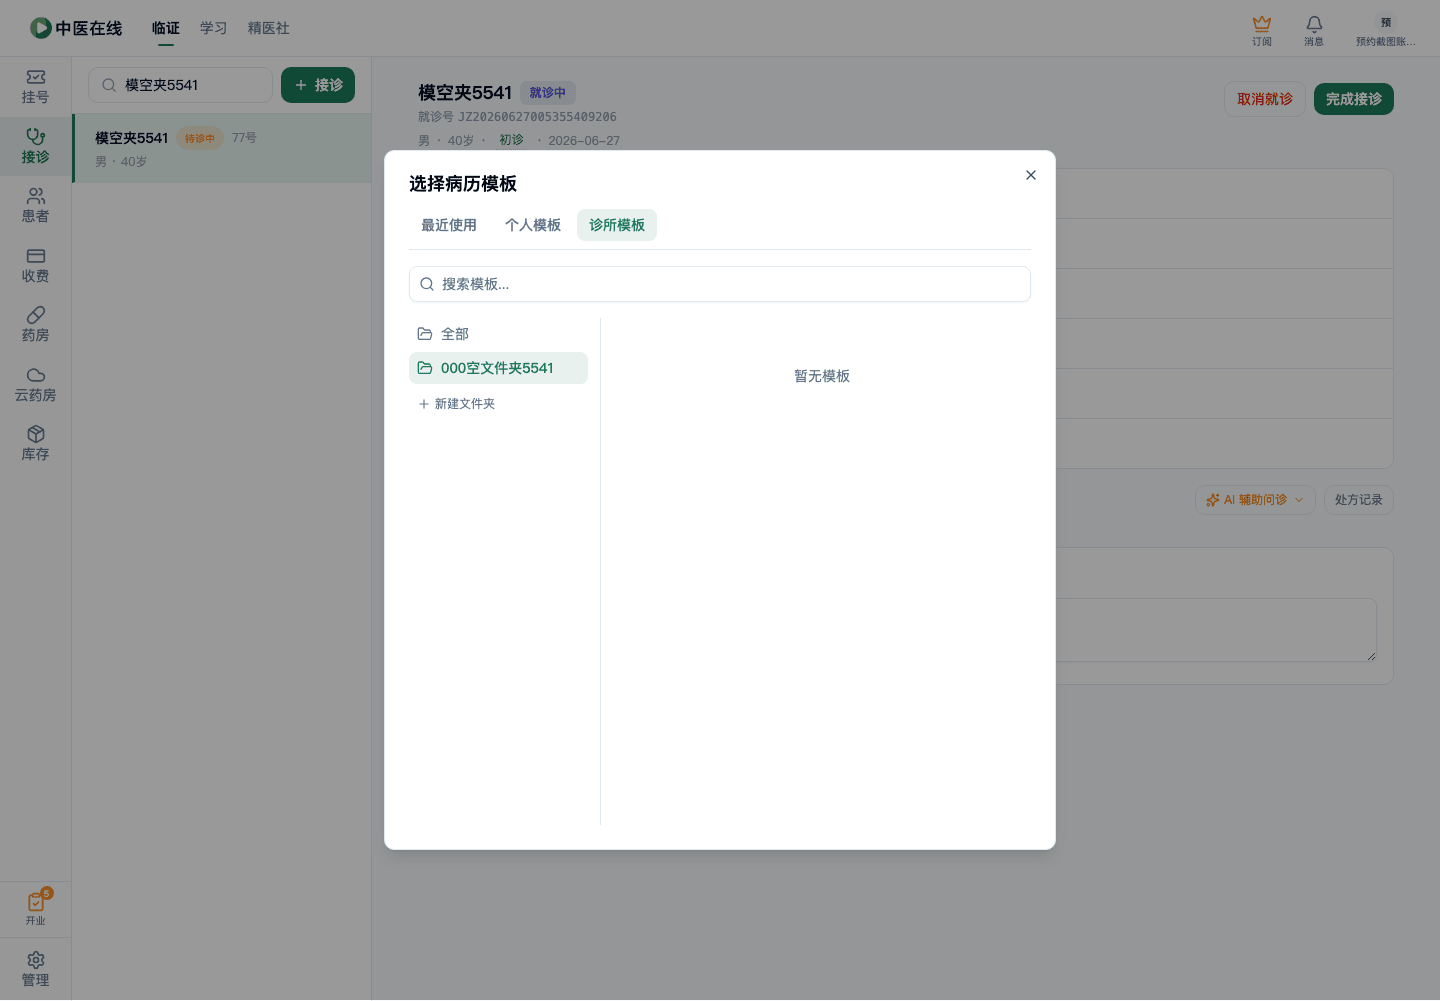Open the 管理 settings gear icon
This screenshot has width=1440, height=1001.
(35, 969)
